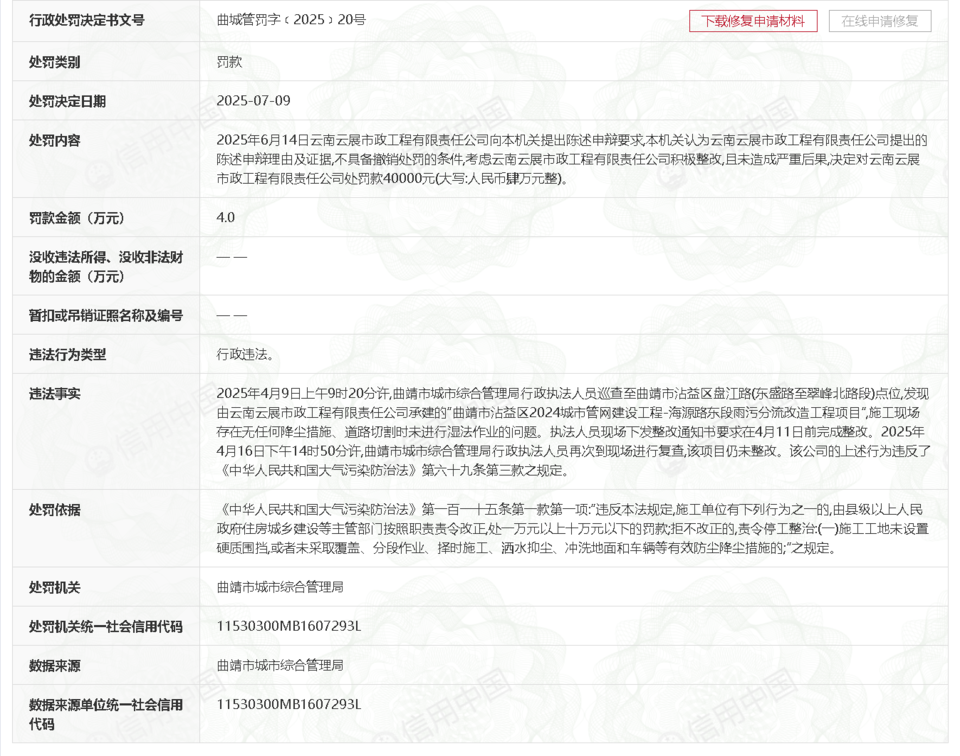Click the 罚款金额（万元） label
Screen dimensions: 960x756
tap(77, 218)
